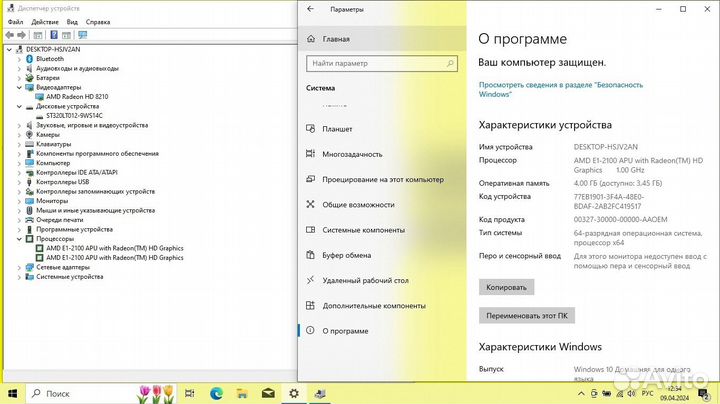
Task: Switch РУС keyboard language indicator
Action: pos(647,394)
